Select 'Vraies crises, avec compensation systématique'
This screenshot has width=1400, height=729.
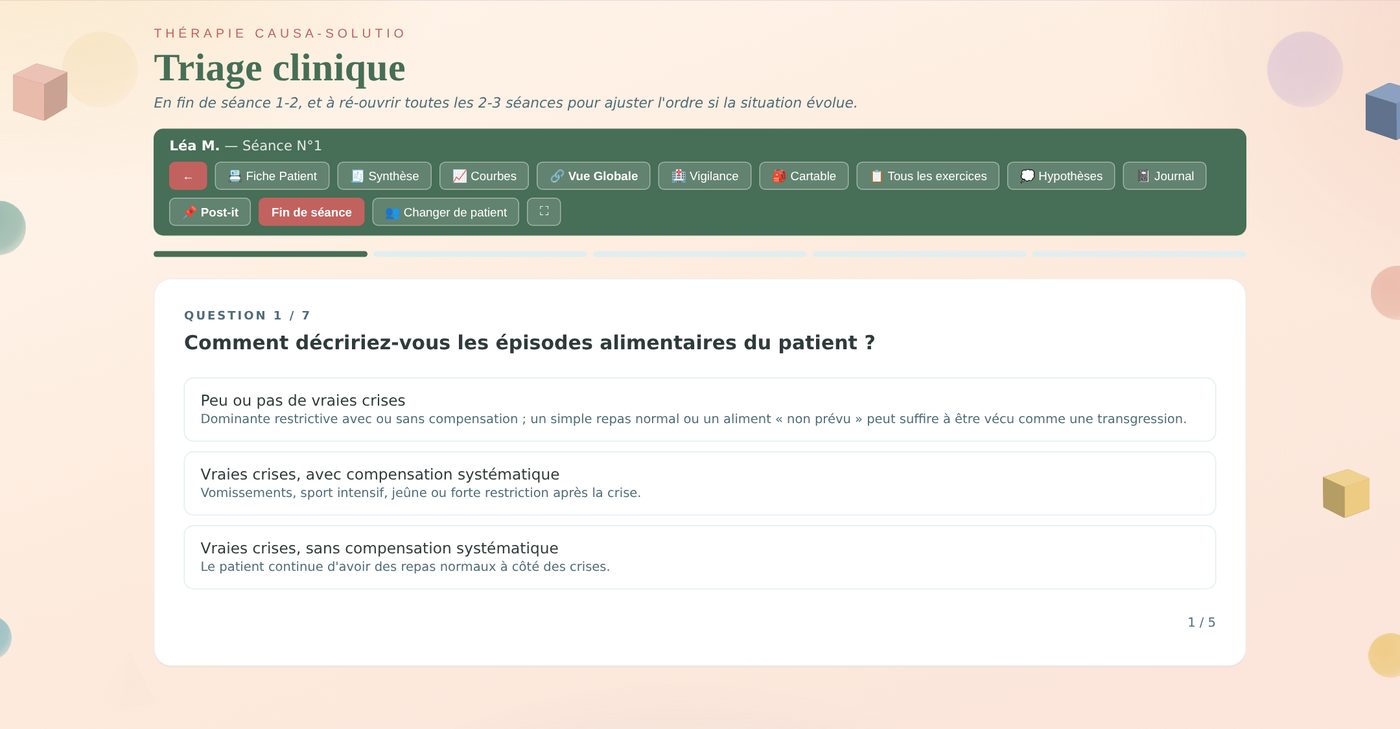[700, 483]
